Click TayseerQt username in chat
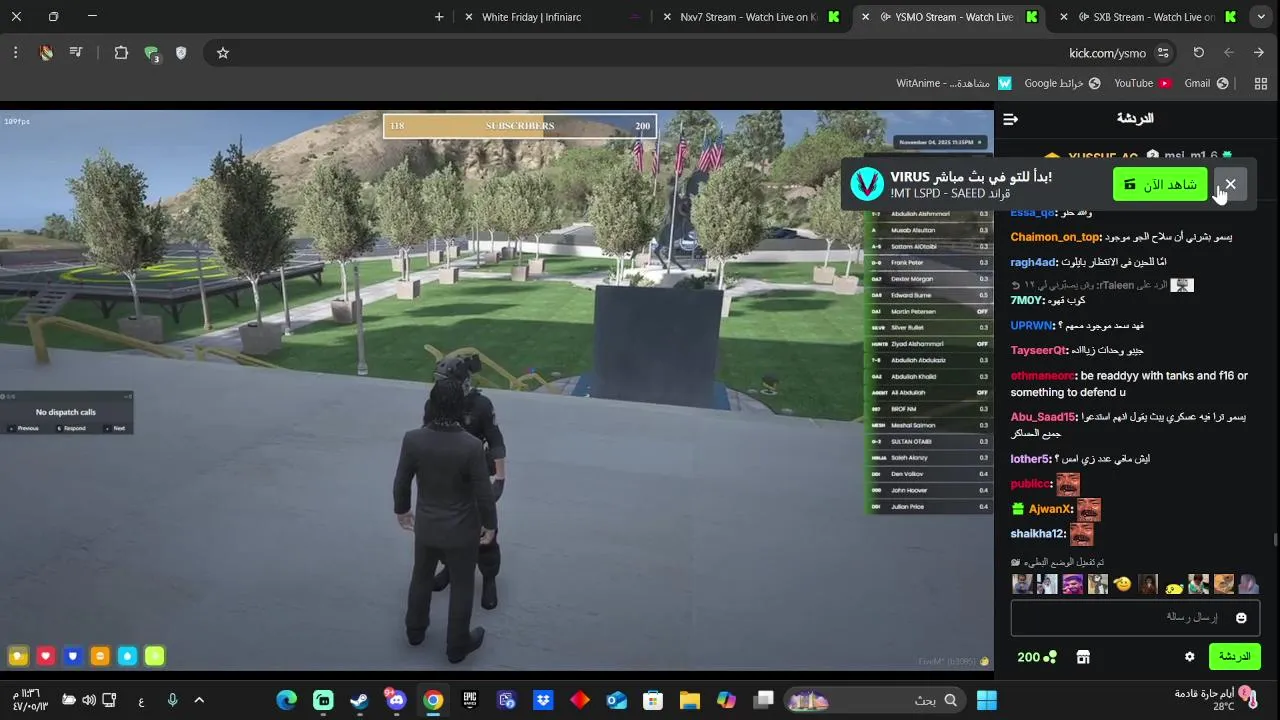This screenshot has height=720, width=1280. [1038, 350]
